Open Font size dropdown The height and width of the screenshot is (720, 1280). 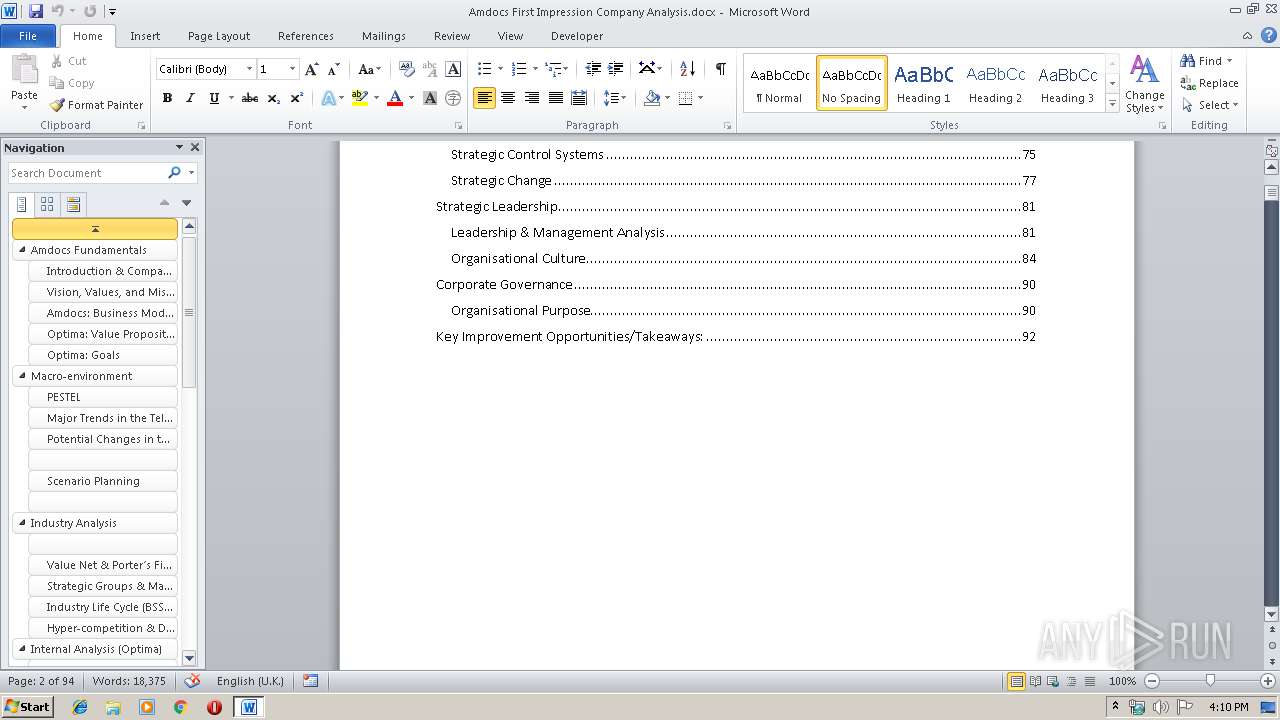[293, 69]
